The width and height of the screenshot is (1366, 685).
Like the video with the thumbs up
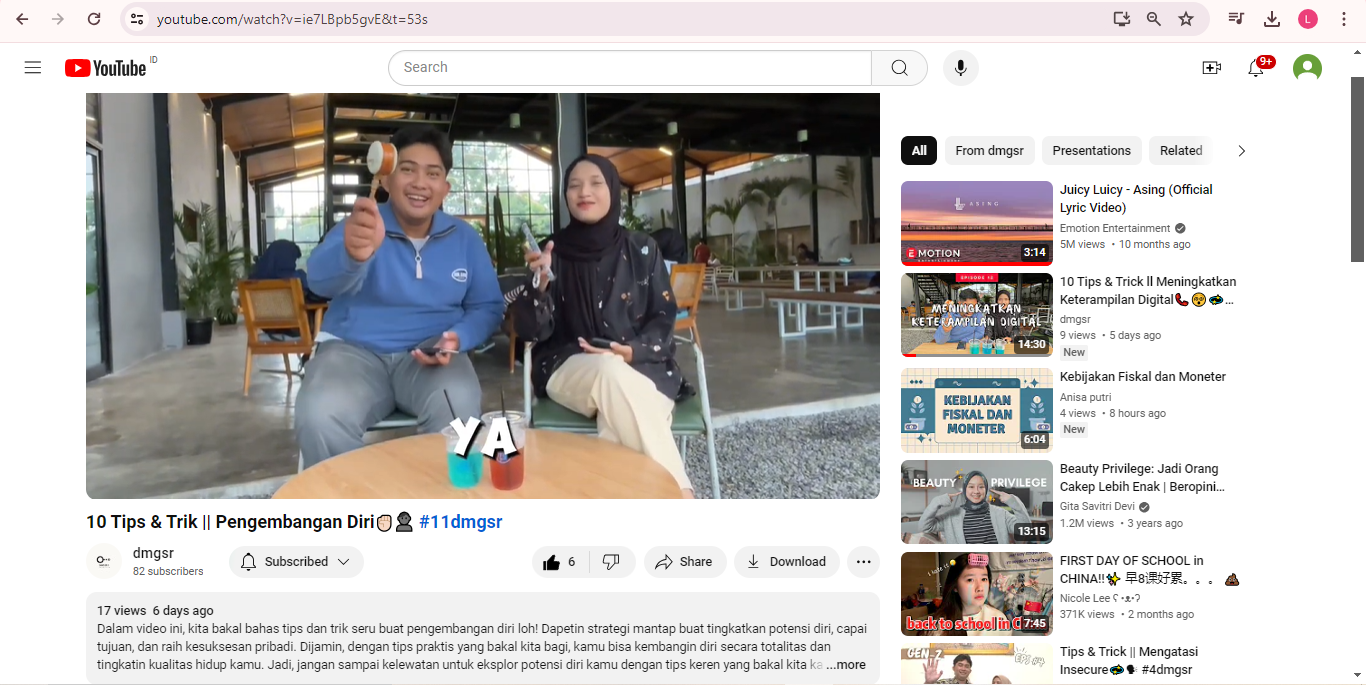click(560, 562)
